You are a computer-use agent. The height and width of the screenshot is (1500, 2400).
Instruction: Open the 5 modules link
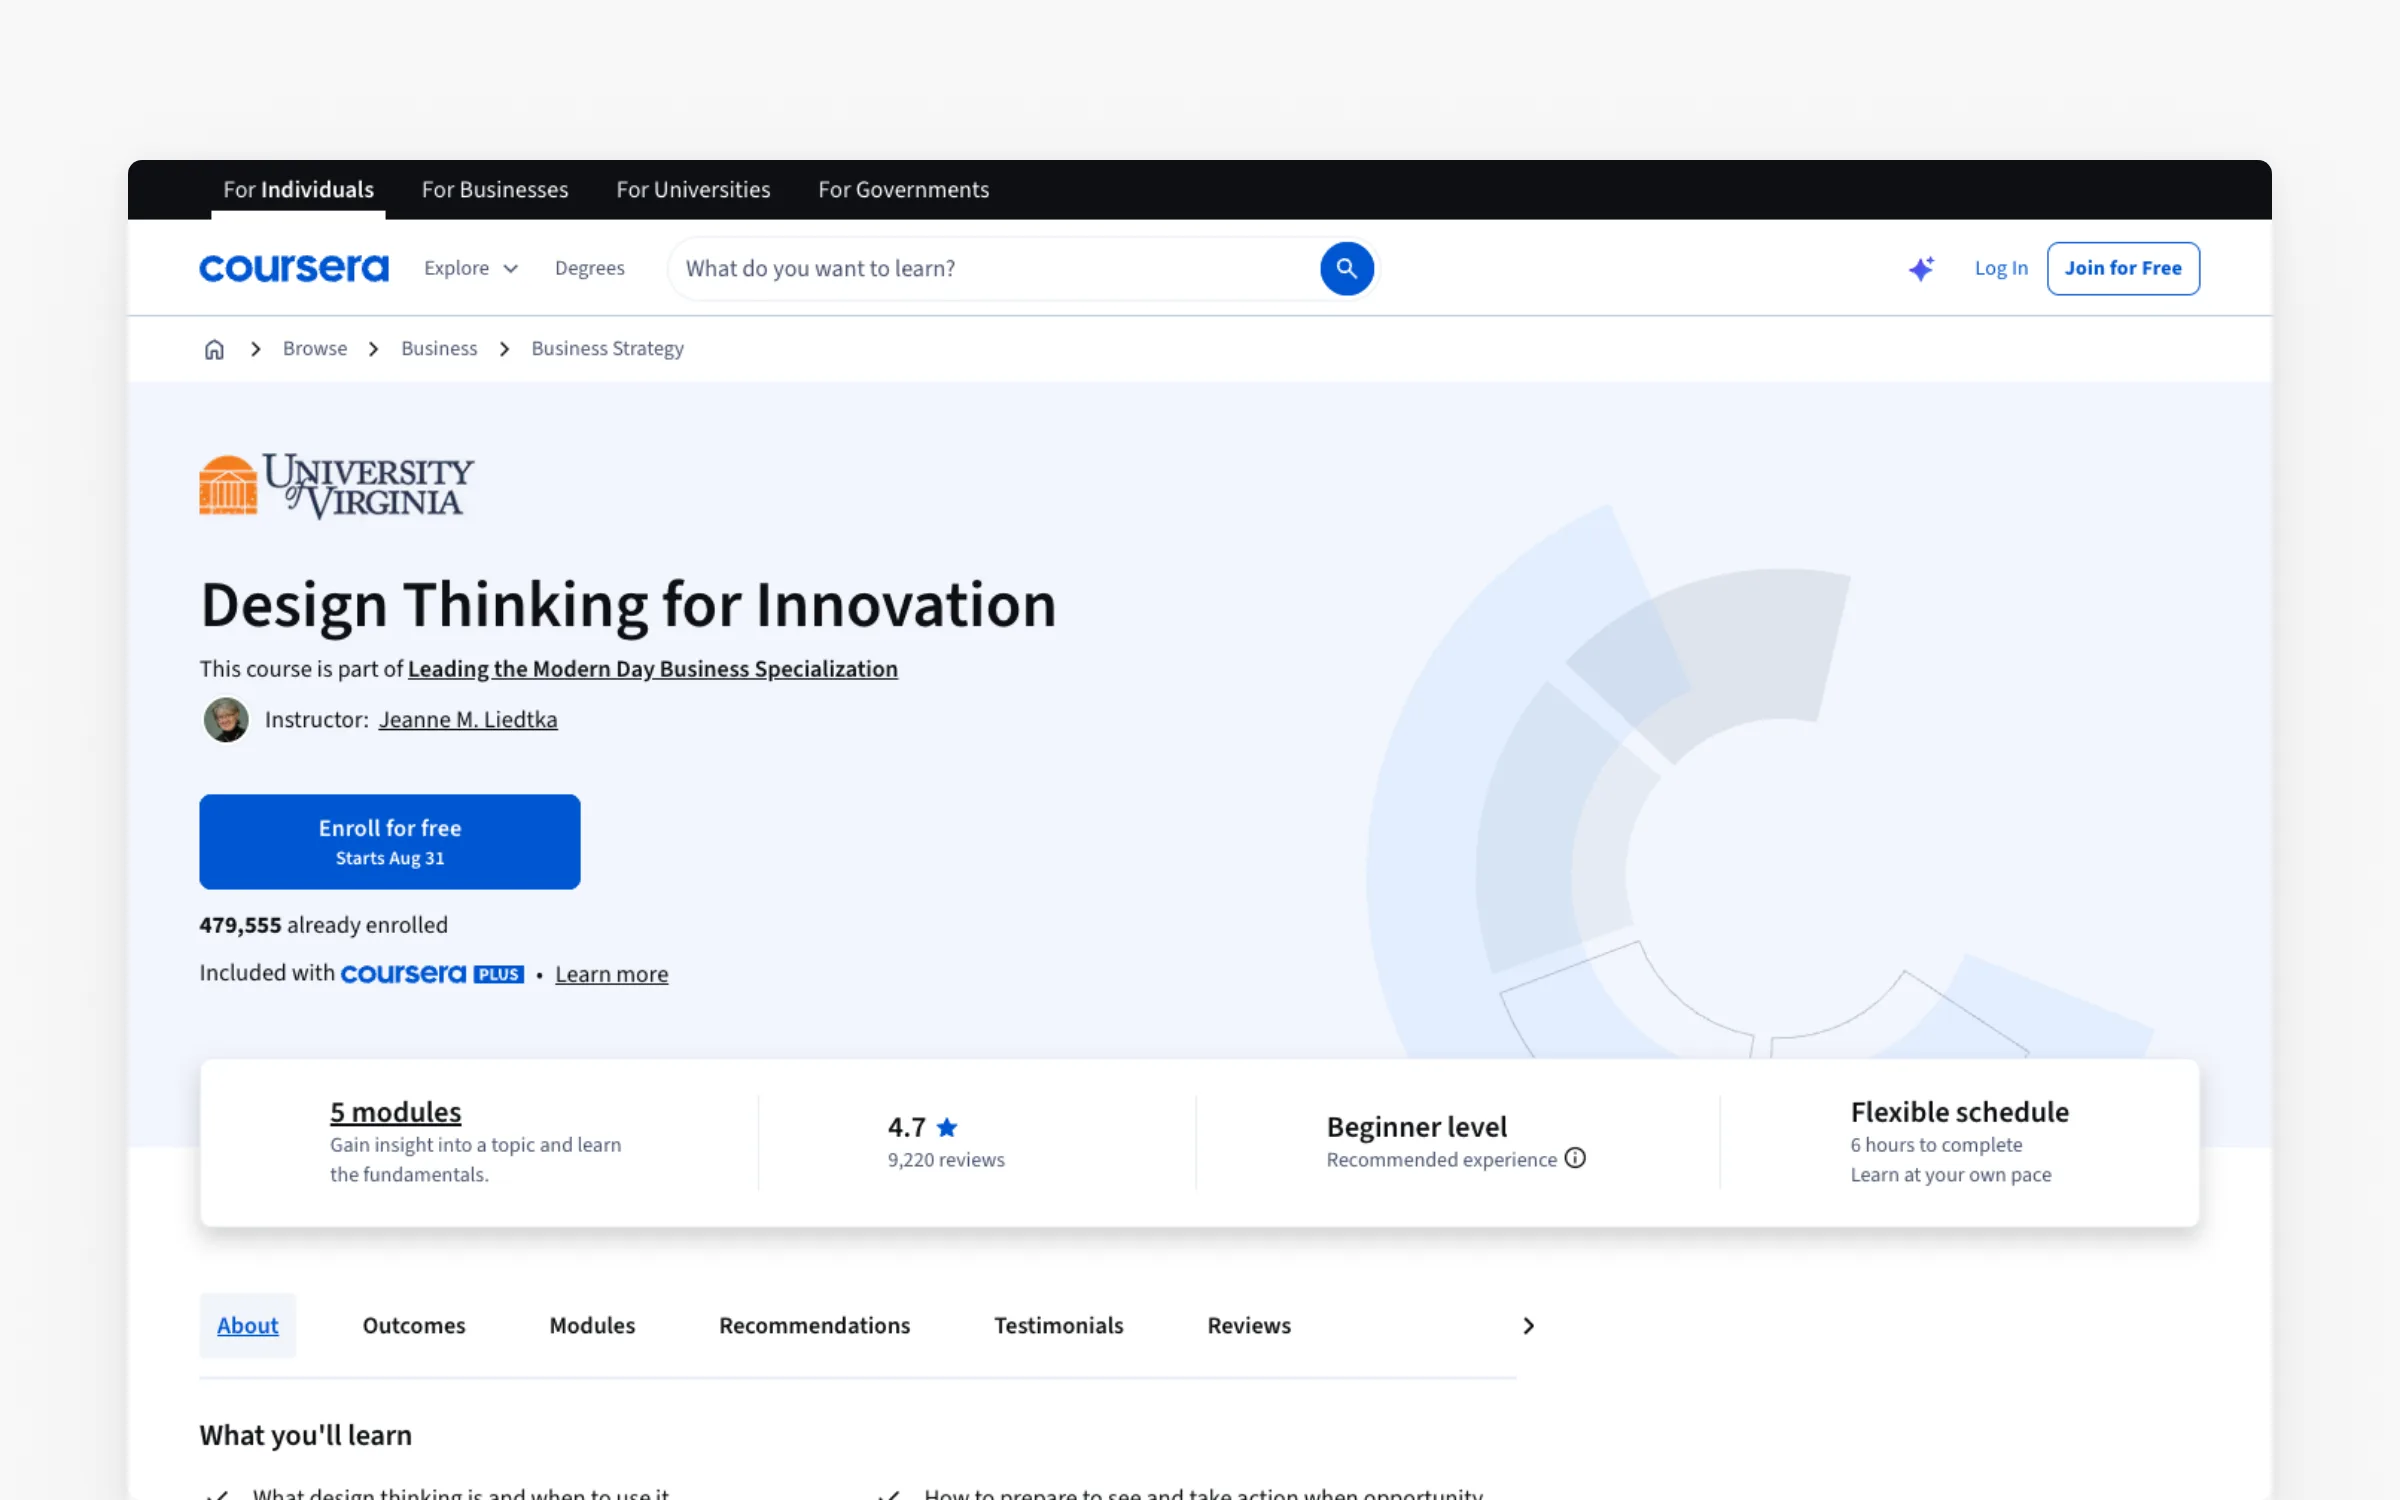tap(396, 1112)
